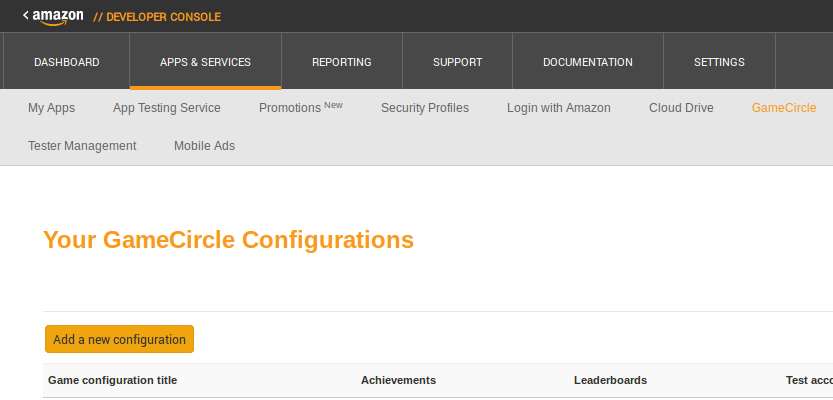Screen dimensions: 833x400
Task: Go to Security Profiles
Action: (425, 108)
